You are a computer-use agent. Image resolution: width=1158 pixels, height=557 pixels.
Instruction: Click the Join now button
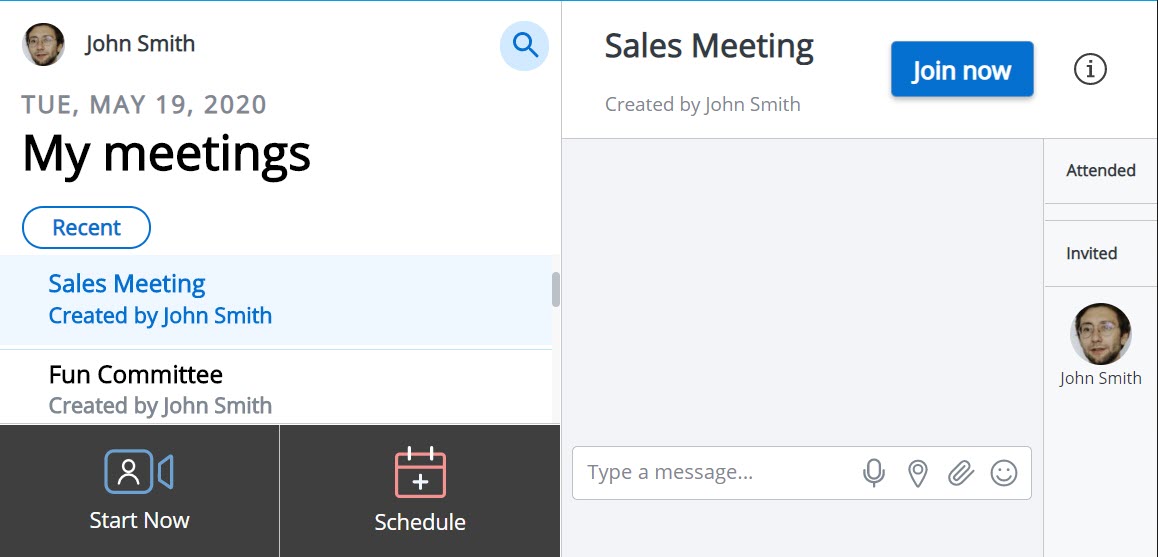tap(962, 69)
